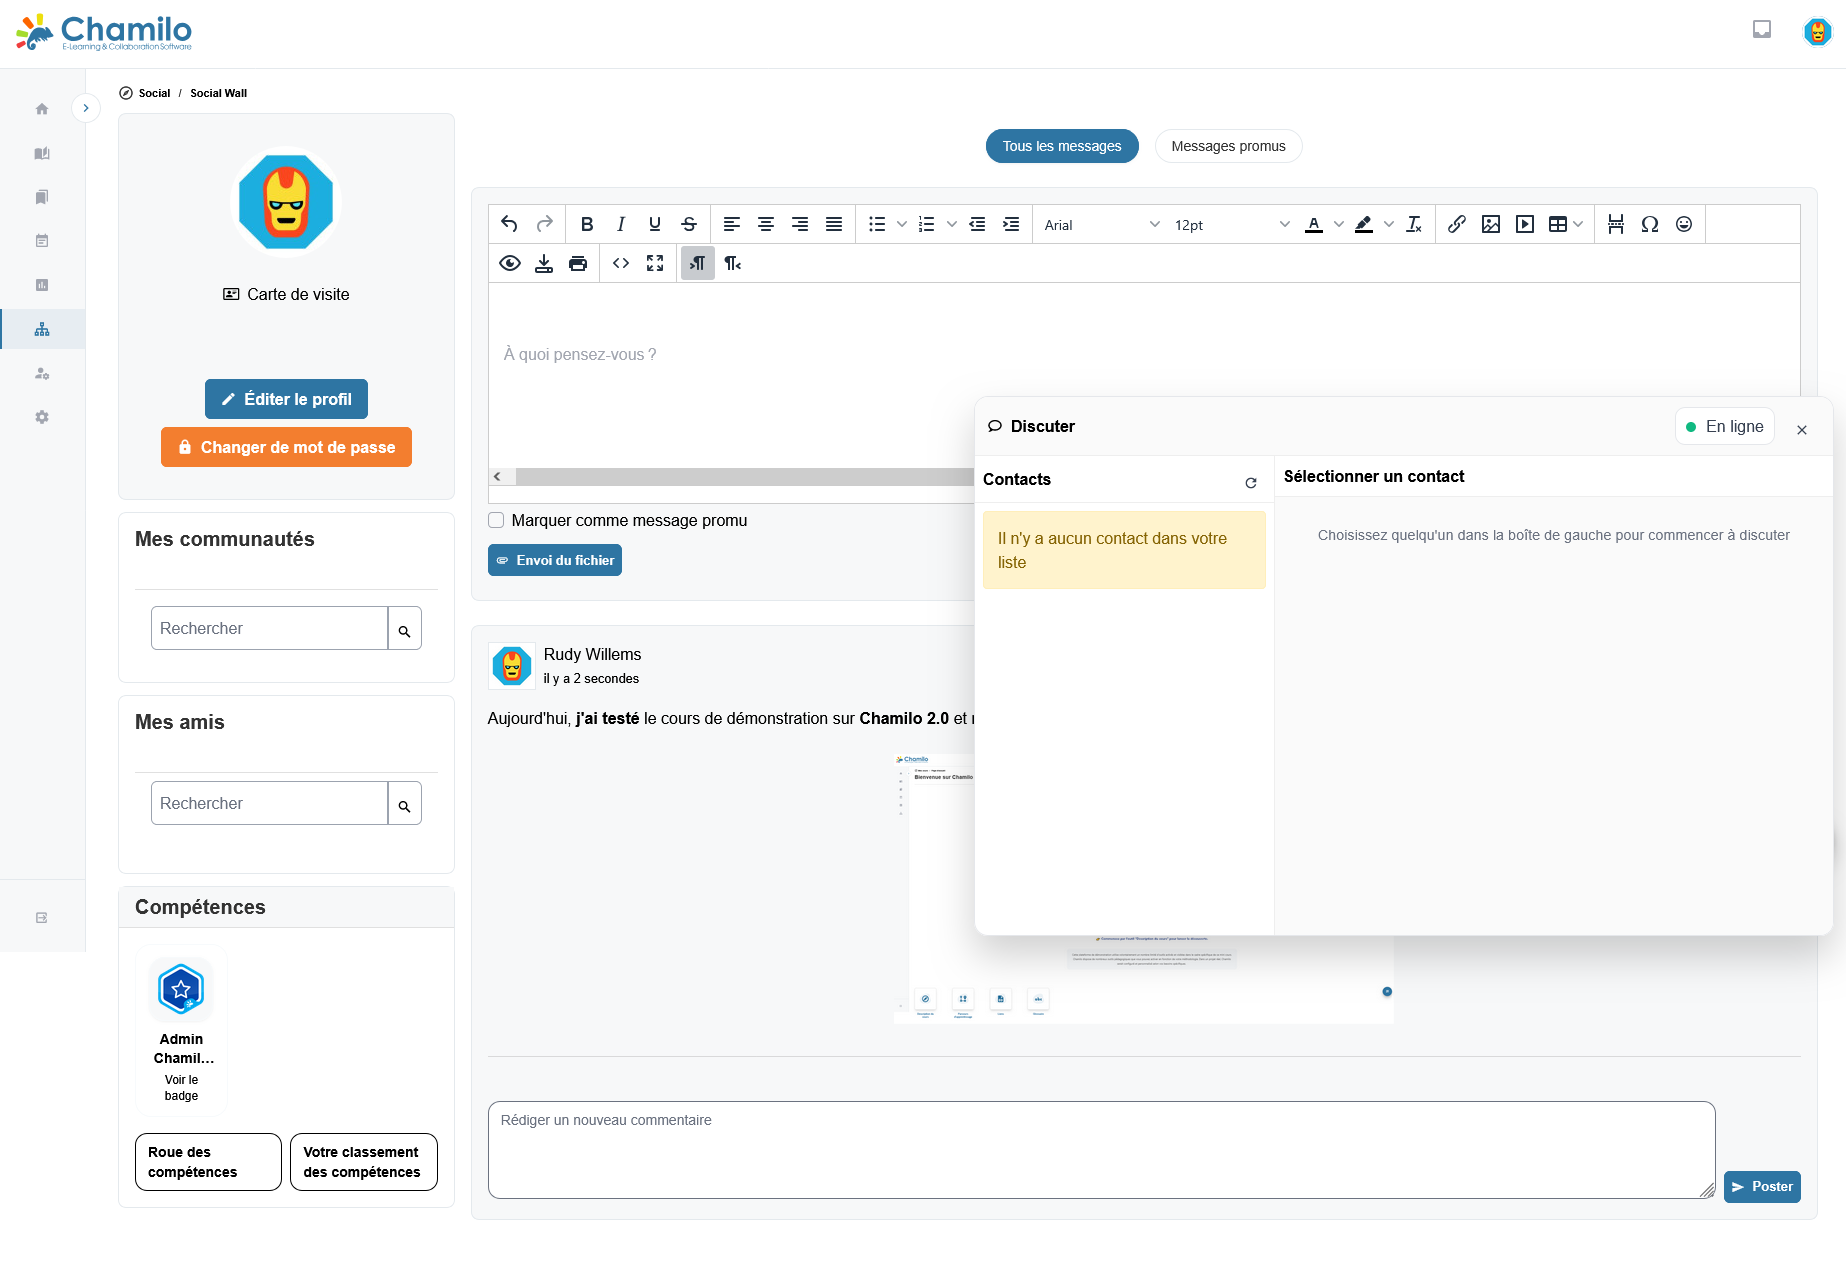
Task: Toggle the 'En ligne' chat status
Action: click(1724, 426)
